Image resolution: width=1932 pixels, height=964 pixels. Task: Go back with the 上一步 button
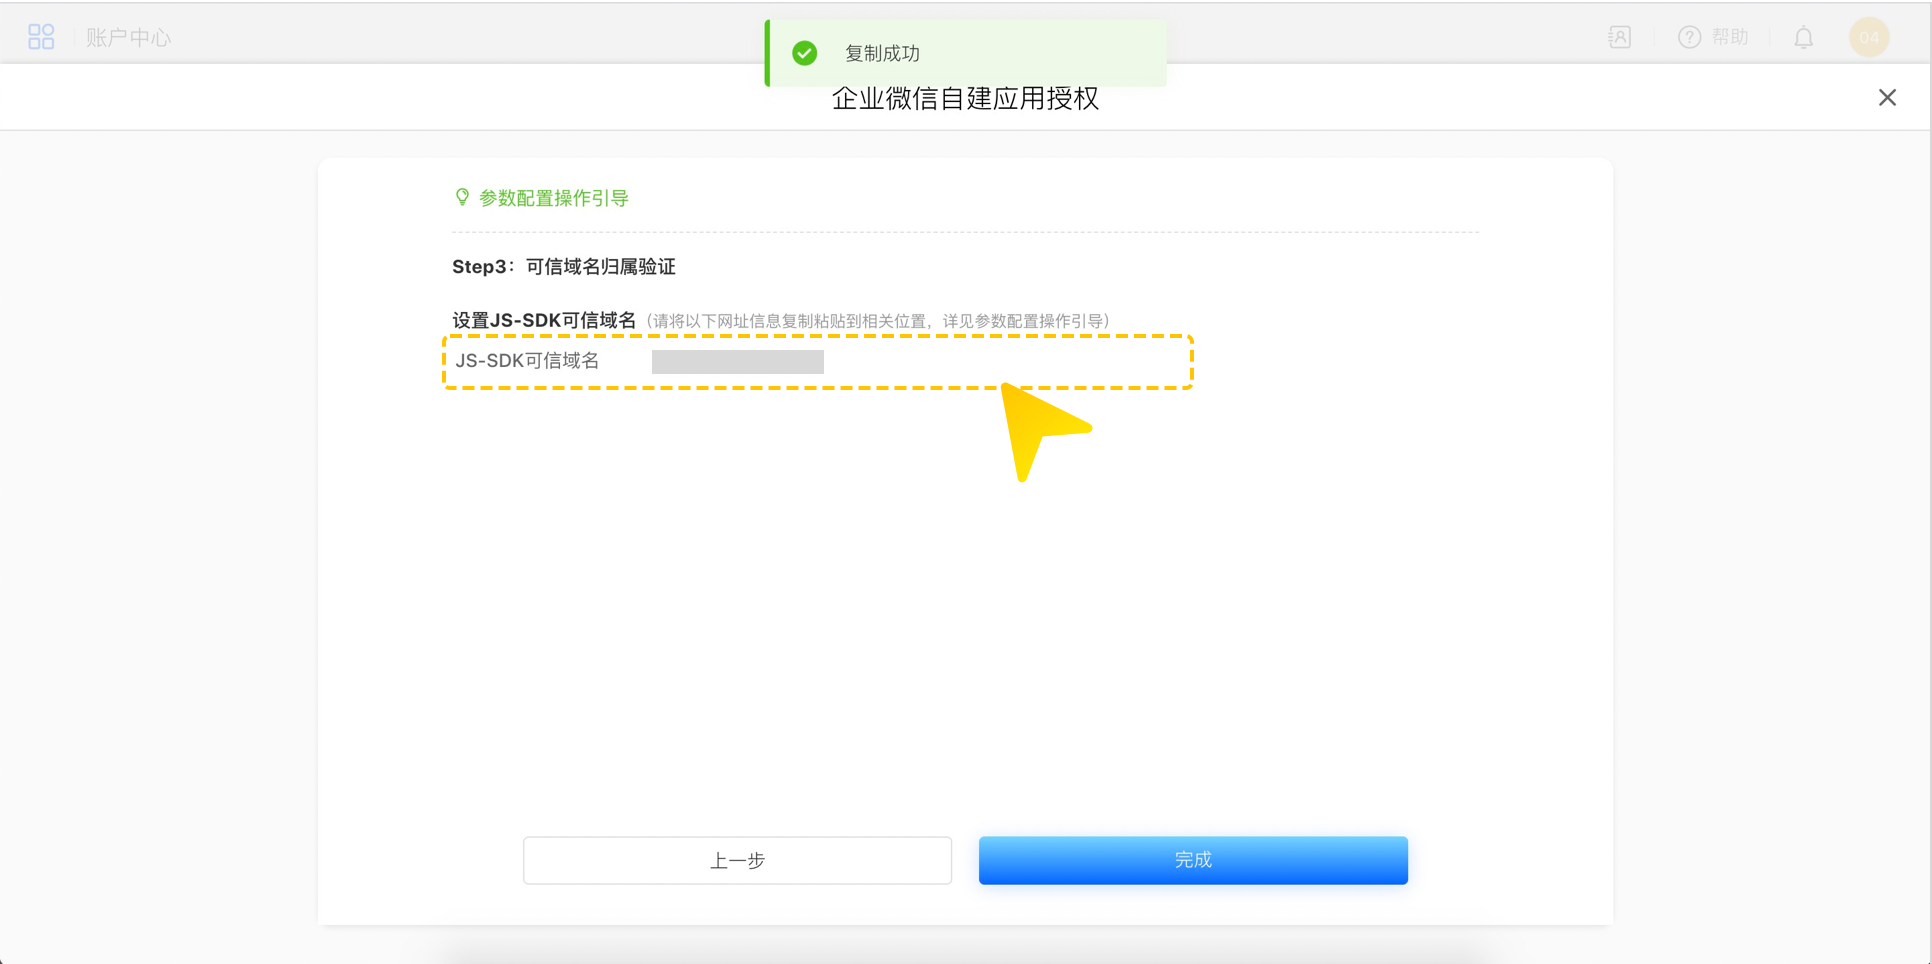(x=737, y=860)
